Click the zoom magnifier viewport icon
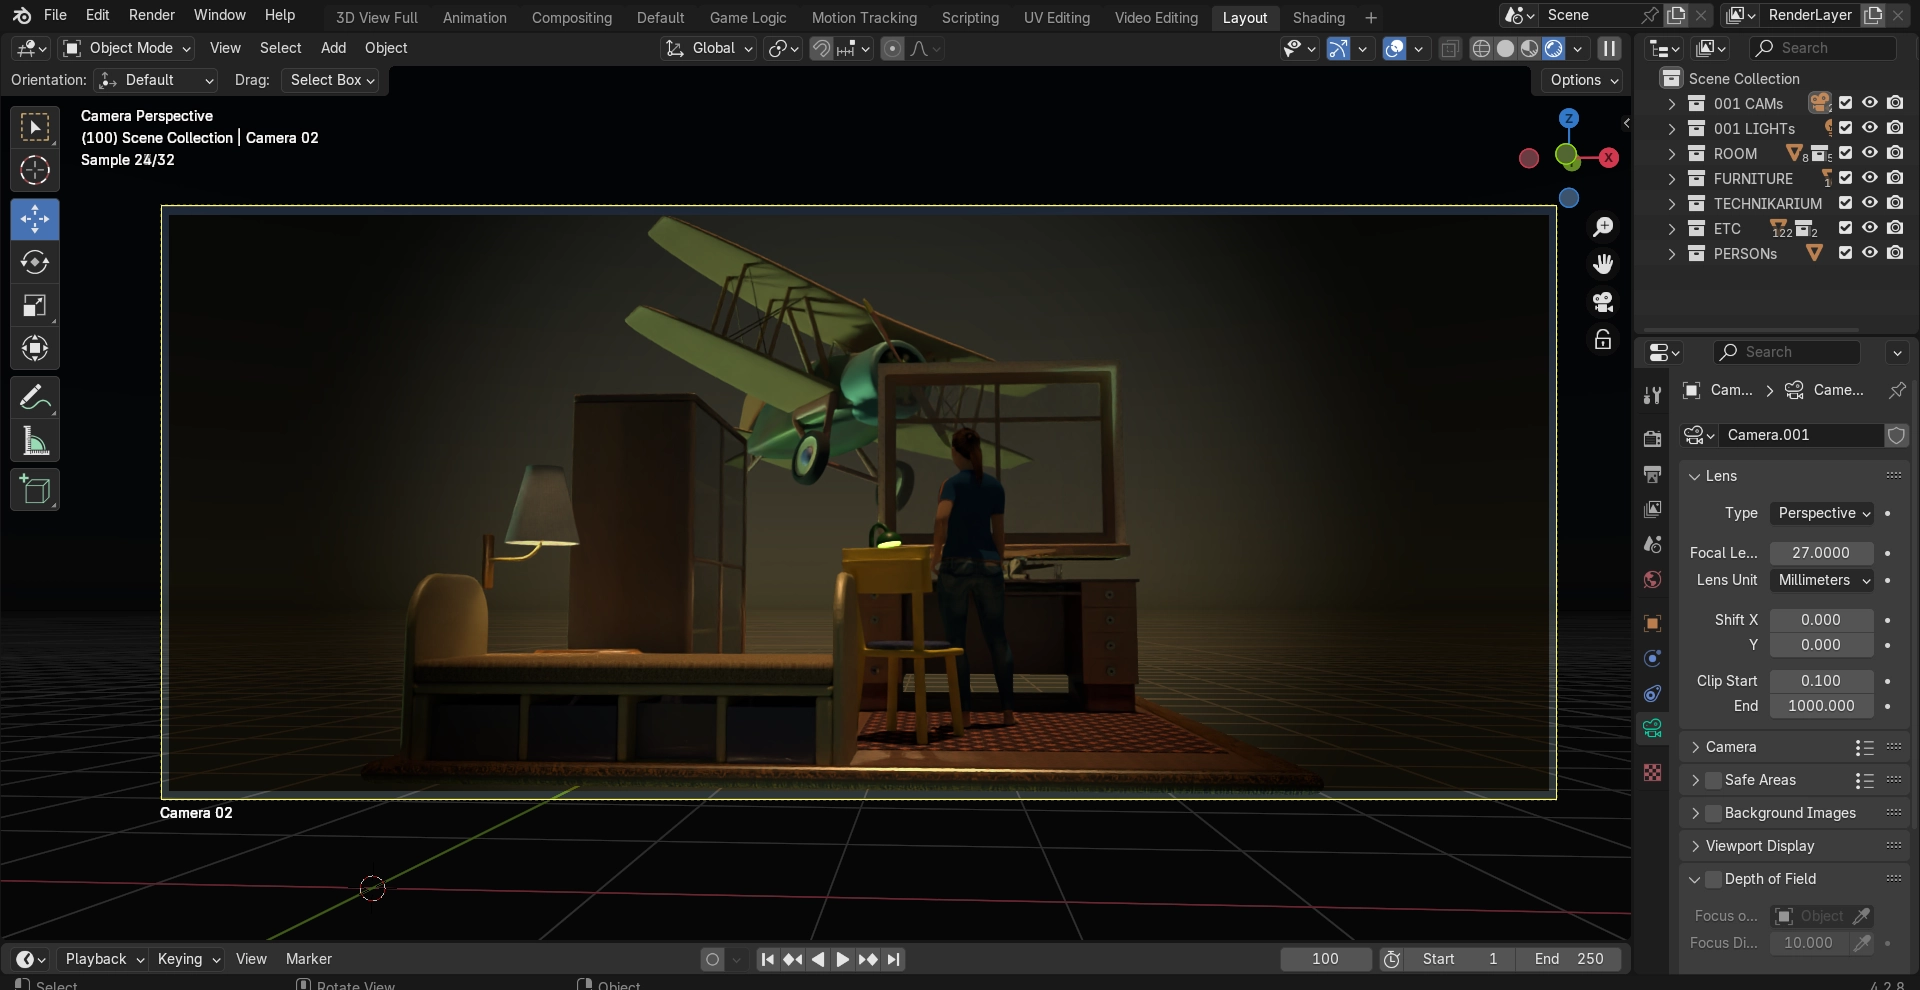1920x990 pixels. [1603, 227]
